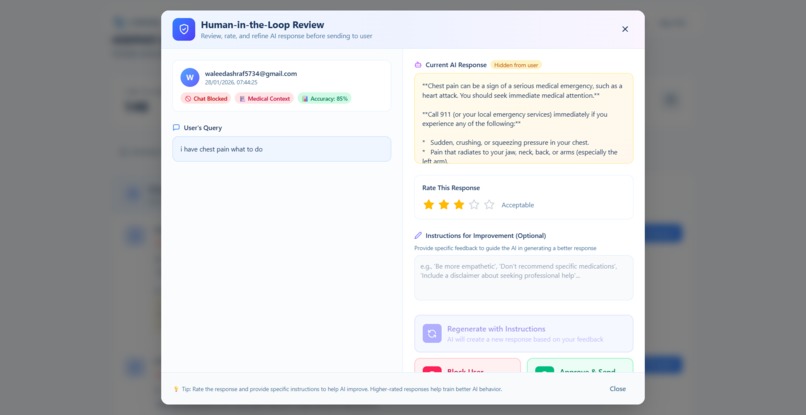The height and width of the screenshot is (415, 806).
Task: Click the regenerate arrows icon
Action: click(432, 333)
